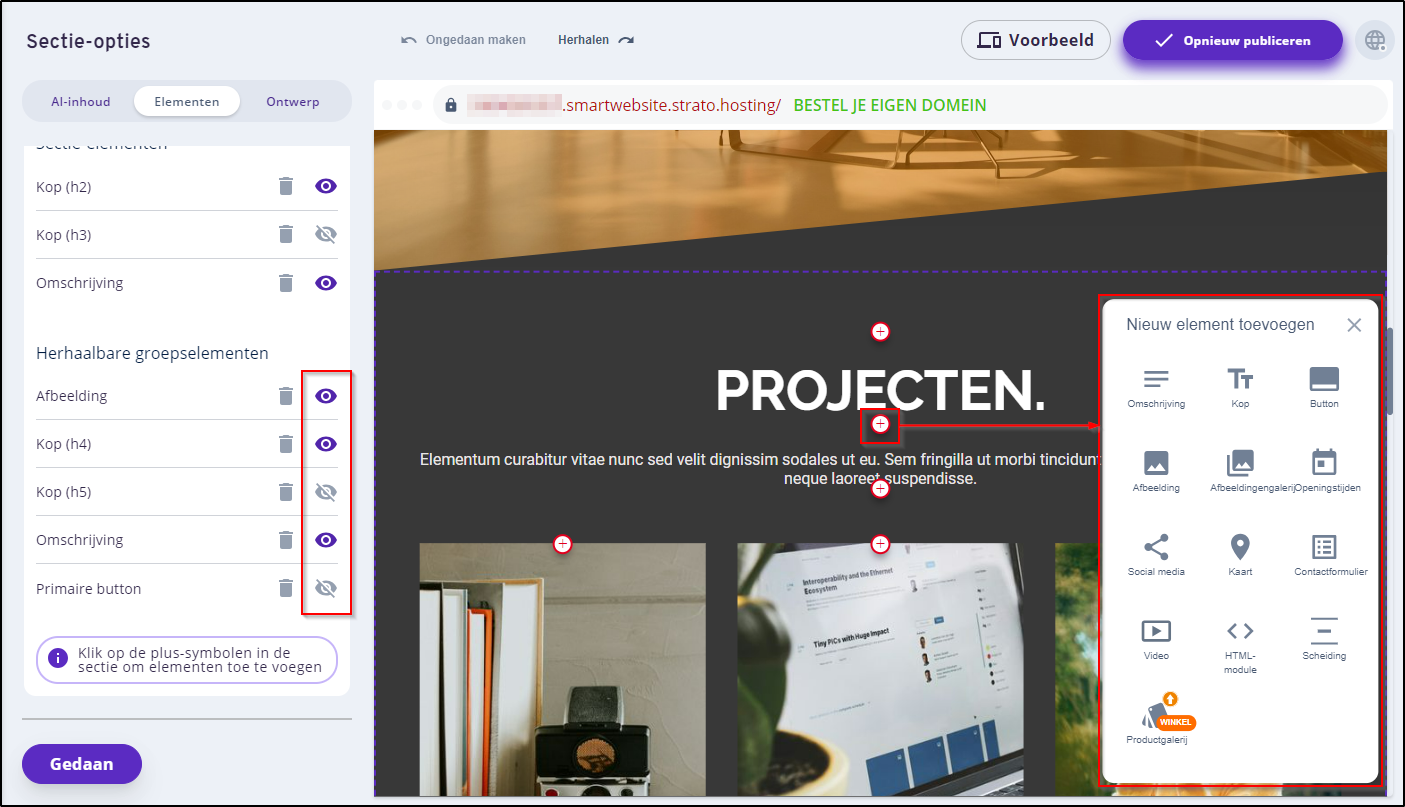The width and height of the screenshot is (1405, 807).
Task: Show the Primaire button element
Action: click(326, 588)
